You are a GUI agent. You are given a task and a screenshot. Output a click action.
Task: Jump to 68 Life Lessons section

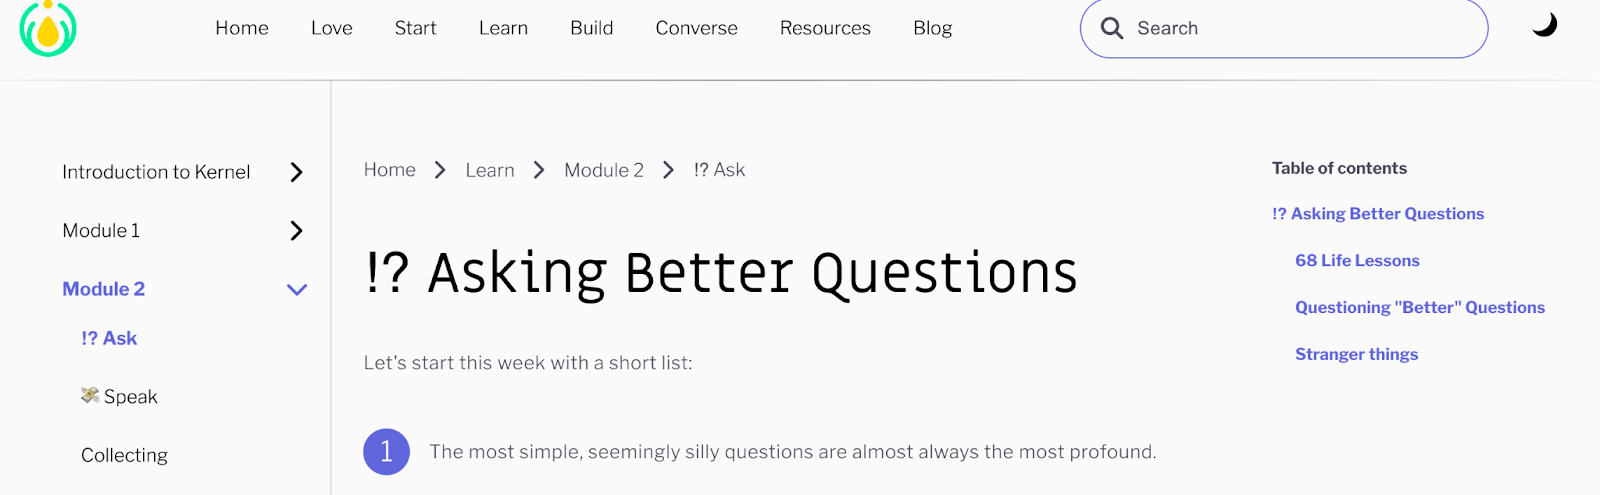coord(1357,260)
